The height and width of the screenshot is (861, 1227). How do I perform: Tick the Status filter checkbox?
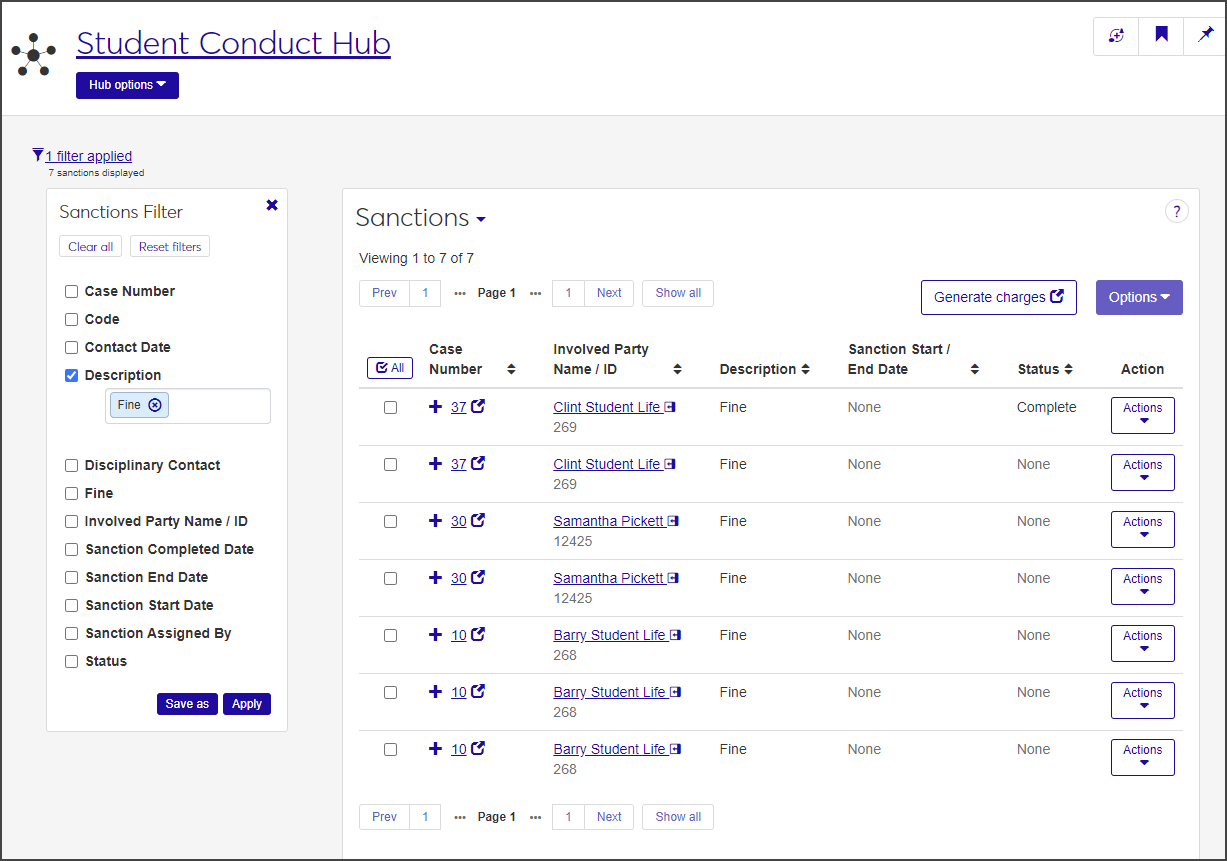[x=71, y=662]
